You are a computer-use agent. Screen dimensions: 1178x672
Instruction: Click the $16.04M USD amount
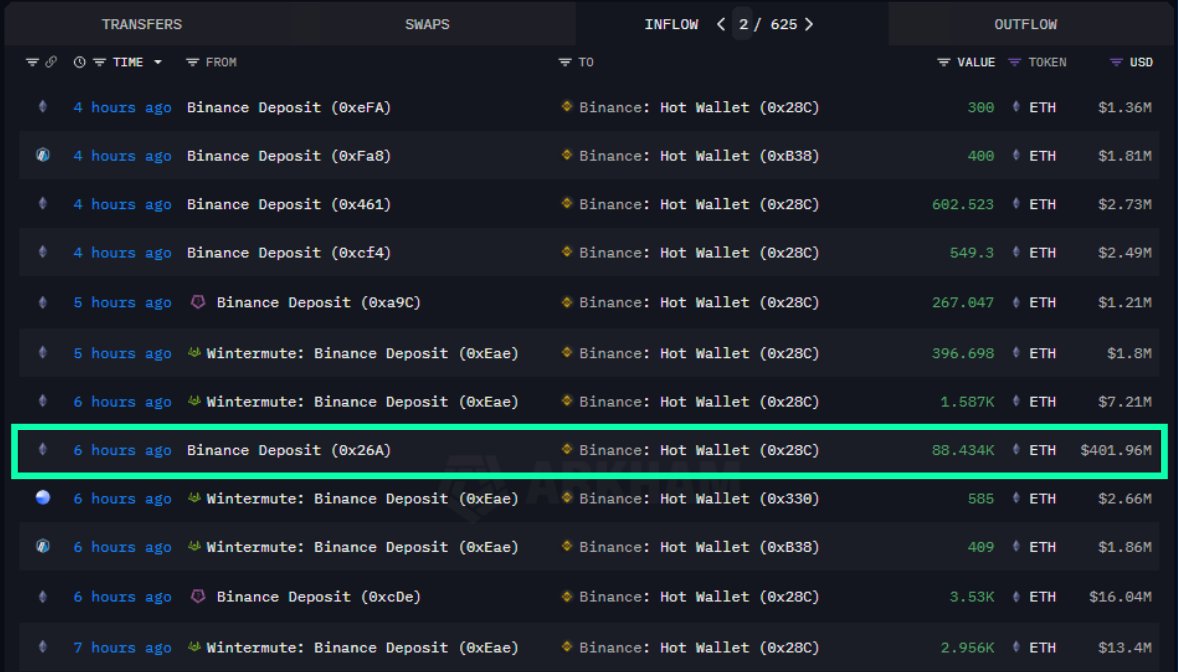(1120, 597)
